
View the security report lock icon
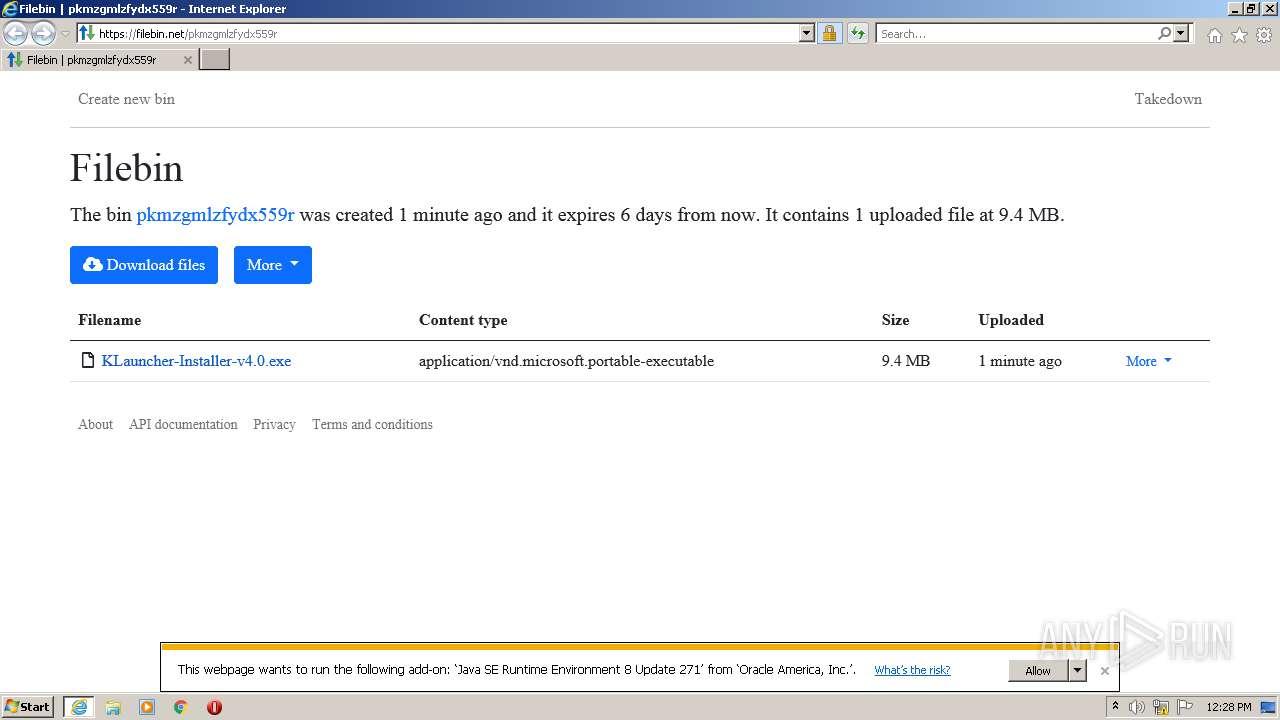pos(829,33)
